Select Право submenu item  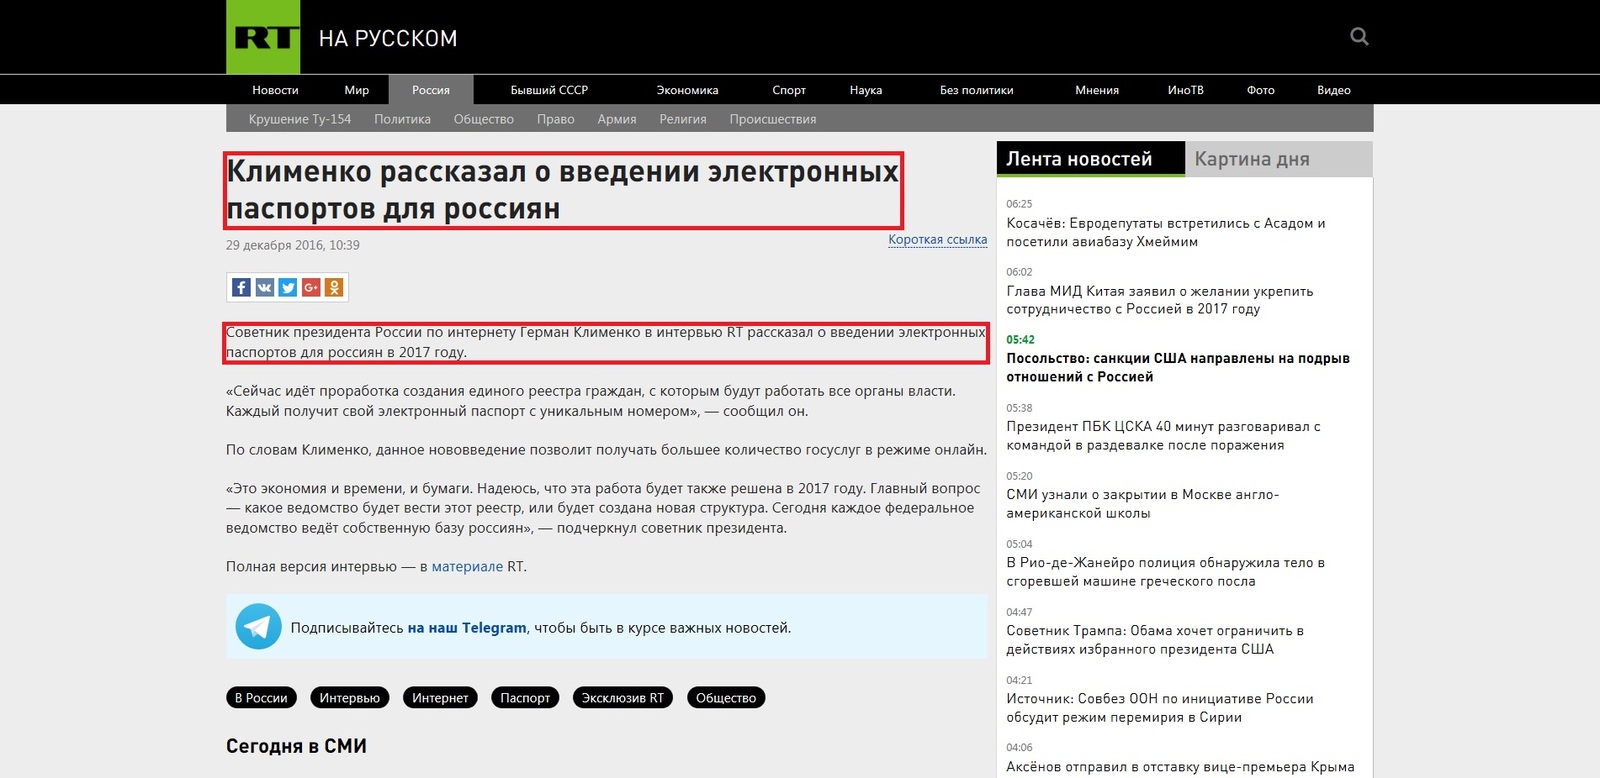[555, 119]
